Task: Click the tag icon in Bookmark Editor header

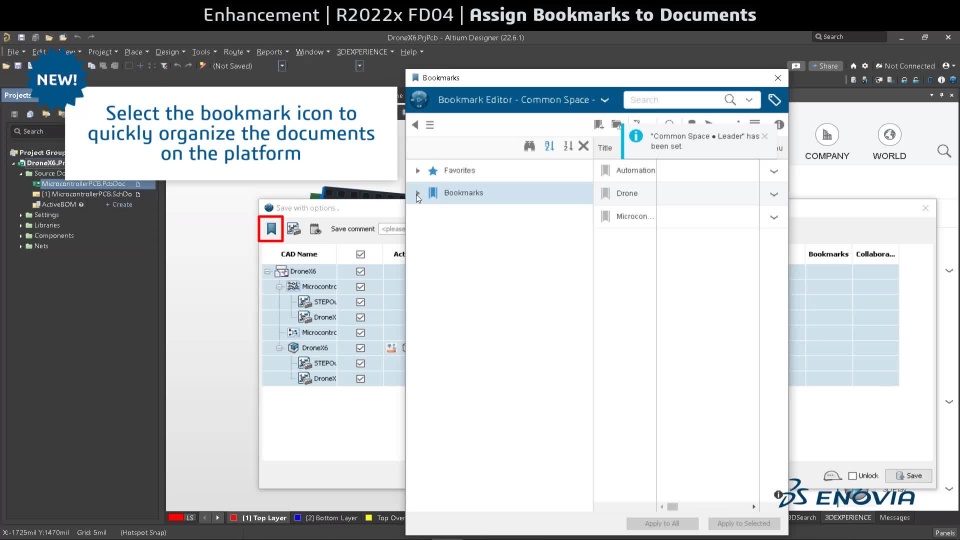Action: coord(774,100)
